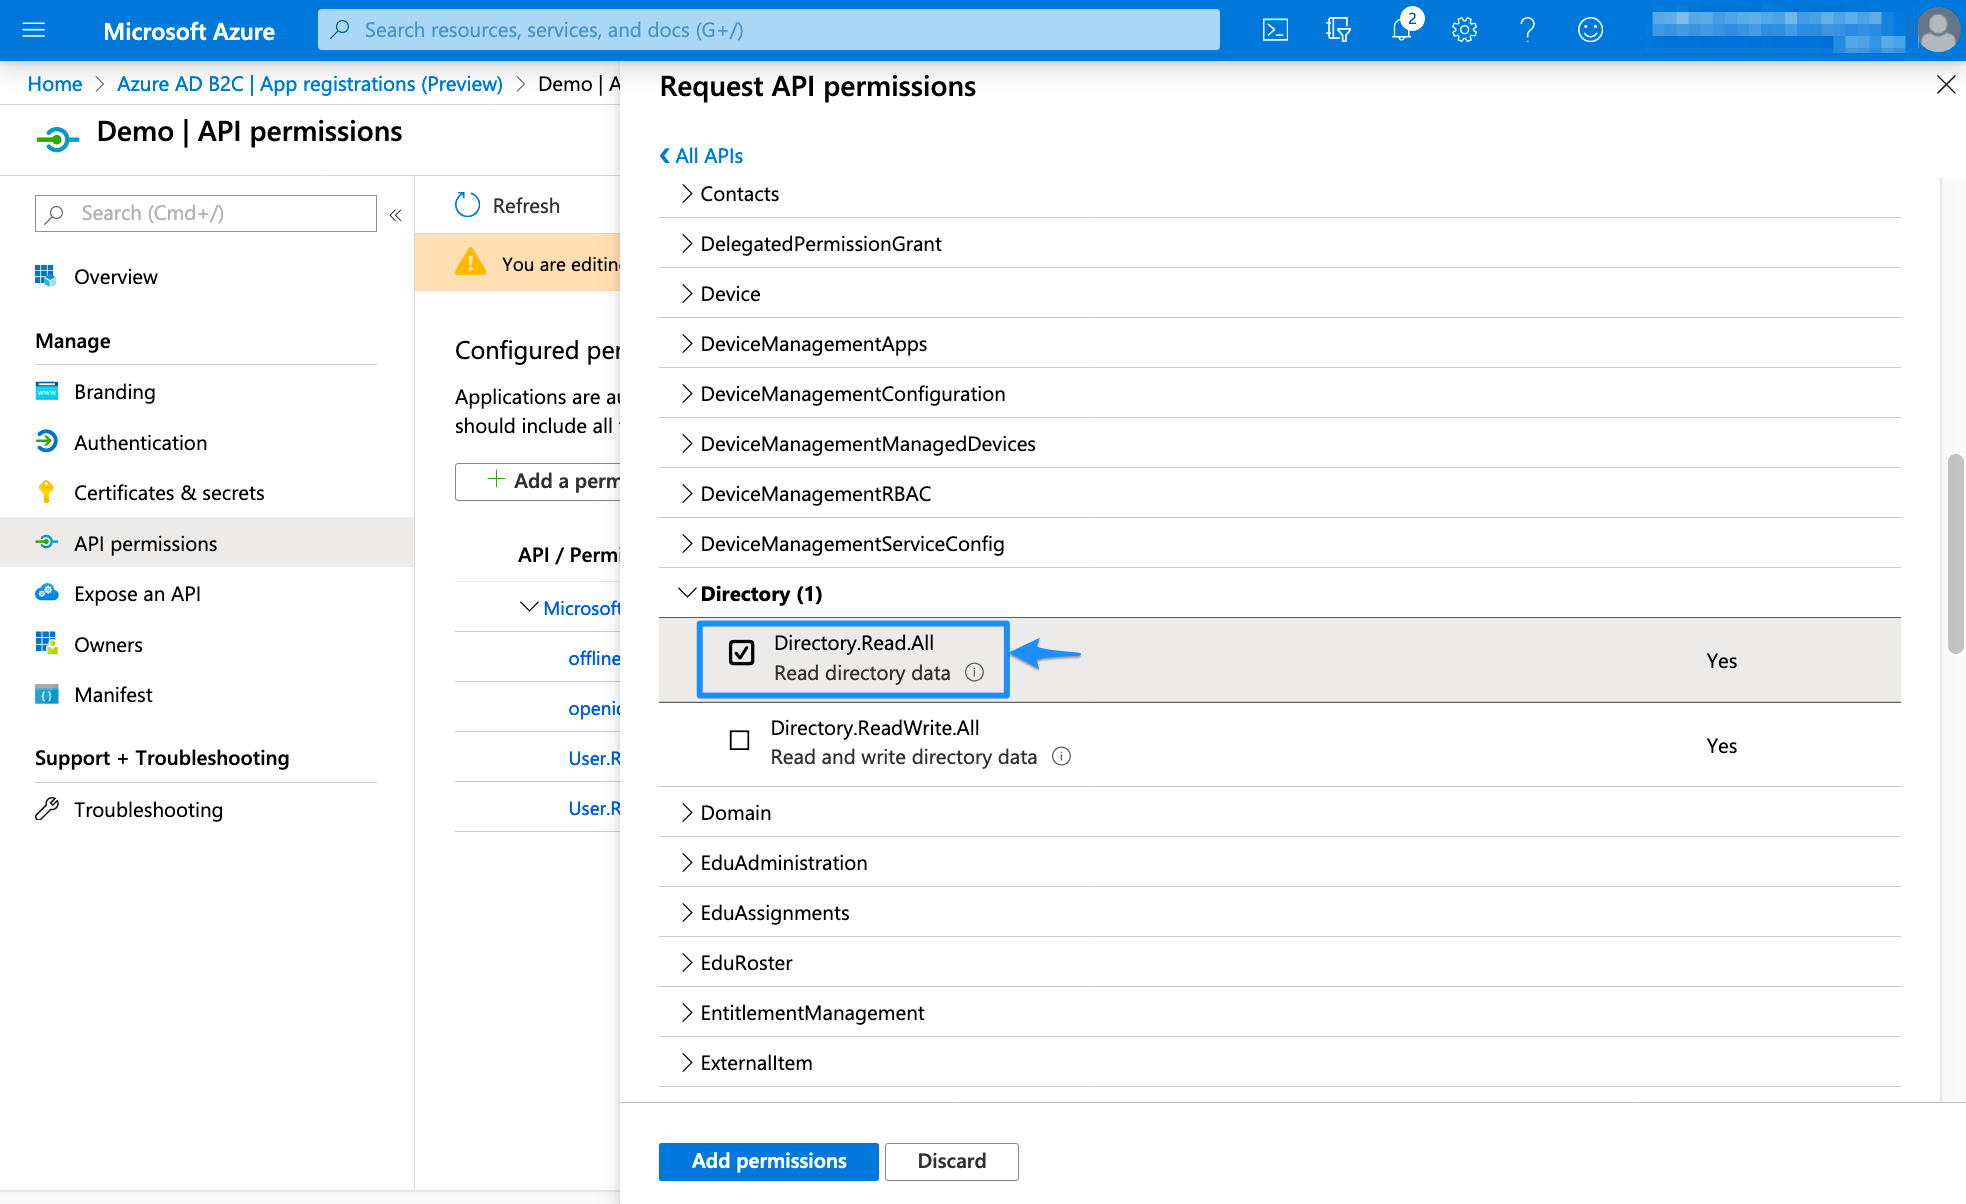Open the Manifest section in the sidebar
Viewport: 1966px width, 1204px height.
113,694
